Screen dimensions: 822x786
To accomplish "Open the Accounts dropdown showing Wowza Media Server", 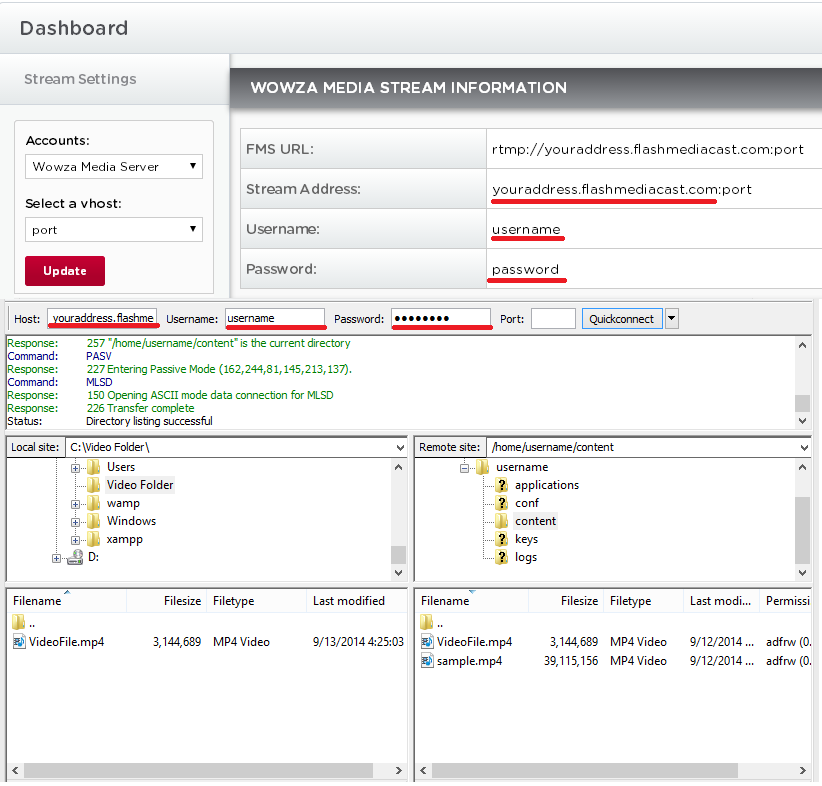I will coord(114,167).
